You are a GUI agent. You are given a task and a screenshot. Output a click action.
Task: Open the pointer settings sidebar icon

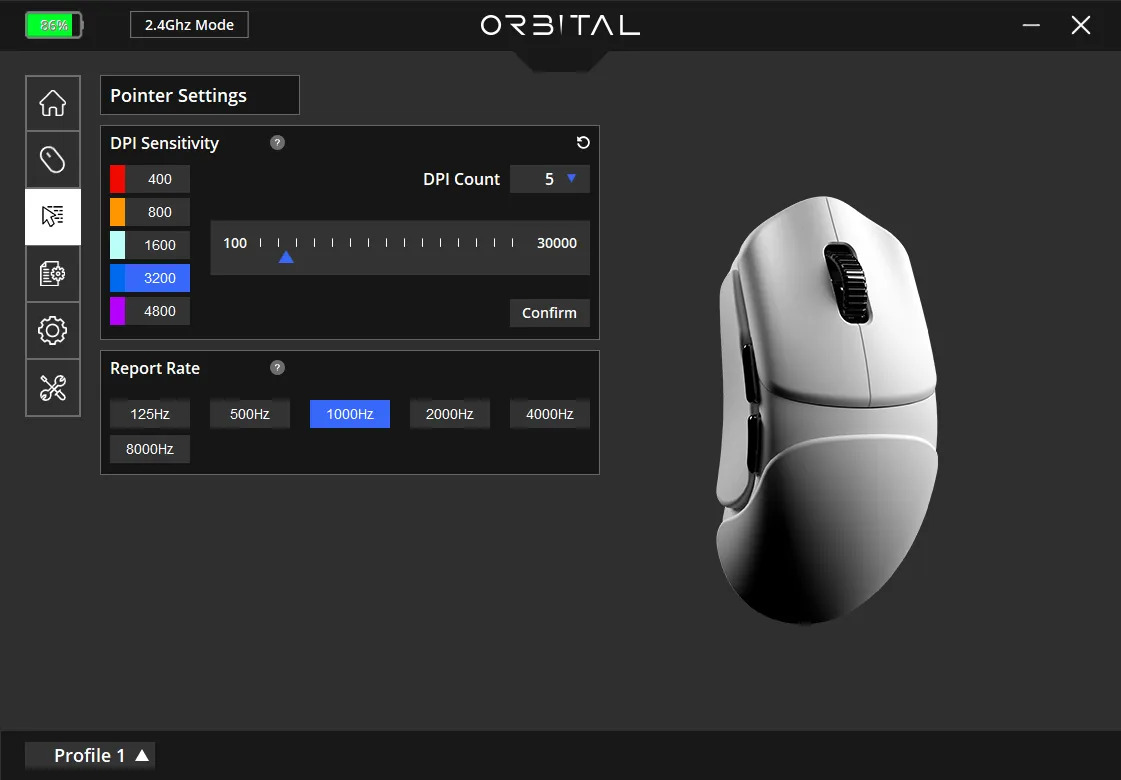(52, 217)
